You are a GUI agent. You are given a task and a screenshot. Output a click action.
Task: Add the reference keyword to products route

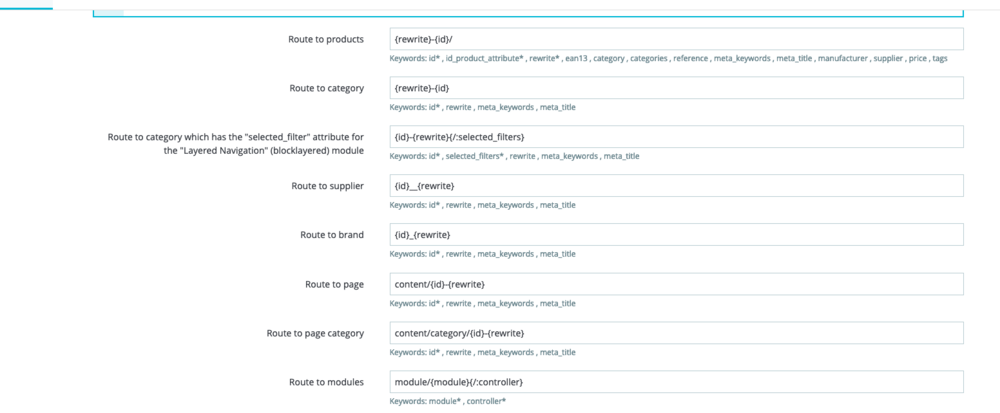(690, 59)
